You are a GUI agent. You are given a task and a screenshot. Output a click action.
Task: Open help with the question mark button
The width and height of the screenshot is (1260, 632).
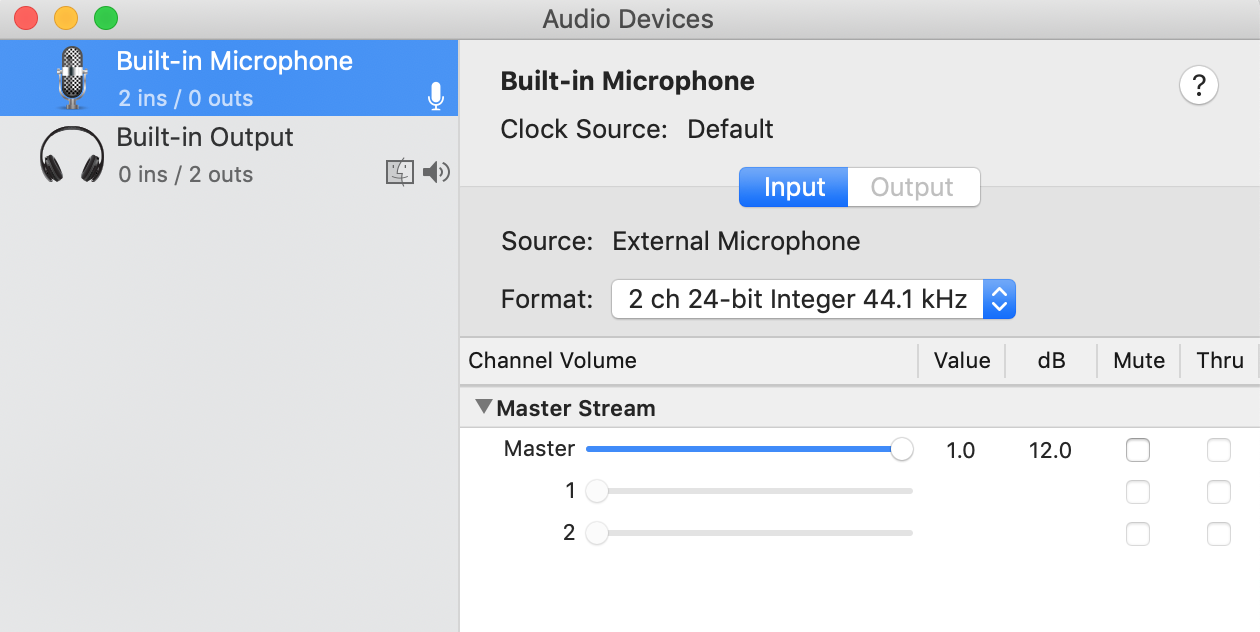tap(1198, 86)
